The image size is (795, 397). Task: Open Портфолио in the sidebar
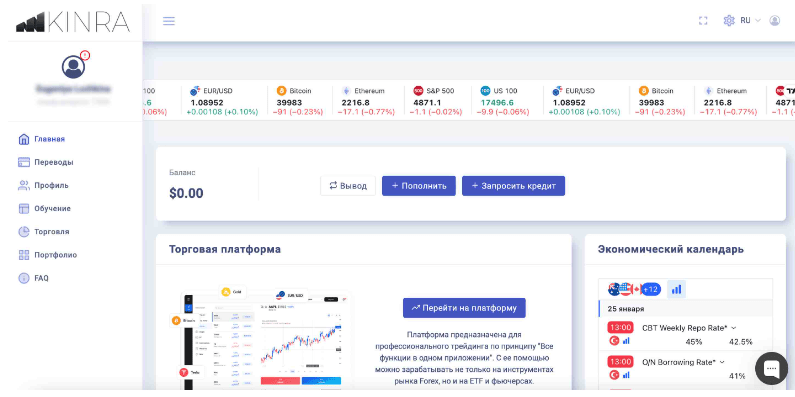56,255
